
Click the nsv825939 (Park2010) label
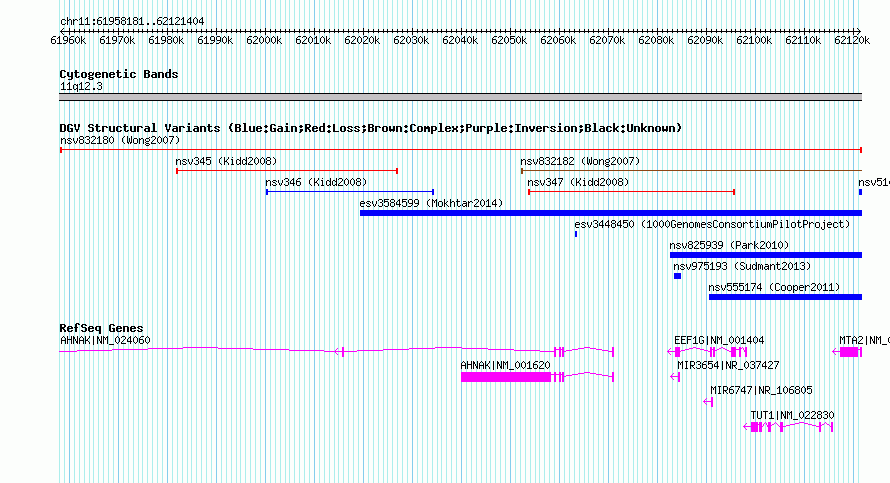tap(729, 245)
